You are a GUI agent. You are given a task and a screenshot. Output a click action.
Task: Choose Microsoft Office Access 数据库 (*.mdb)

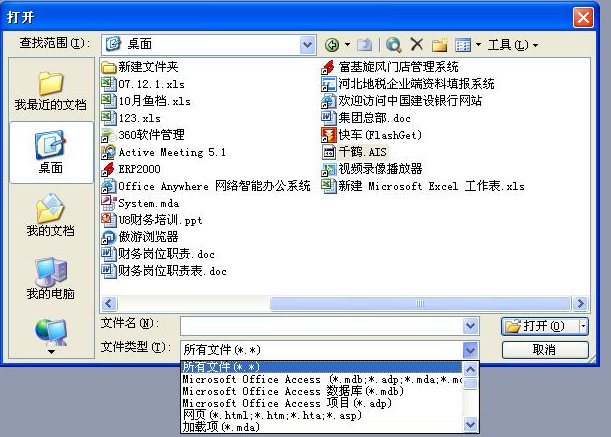point(321,391)
